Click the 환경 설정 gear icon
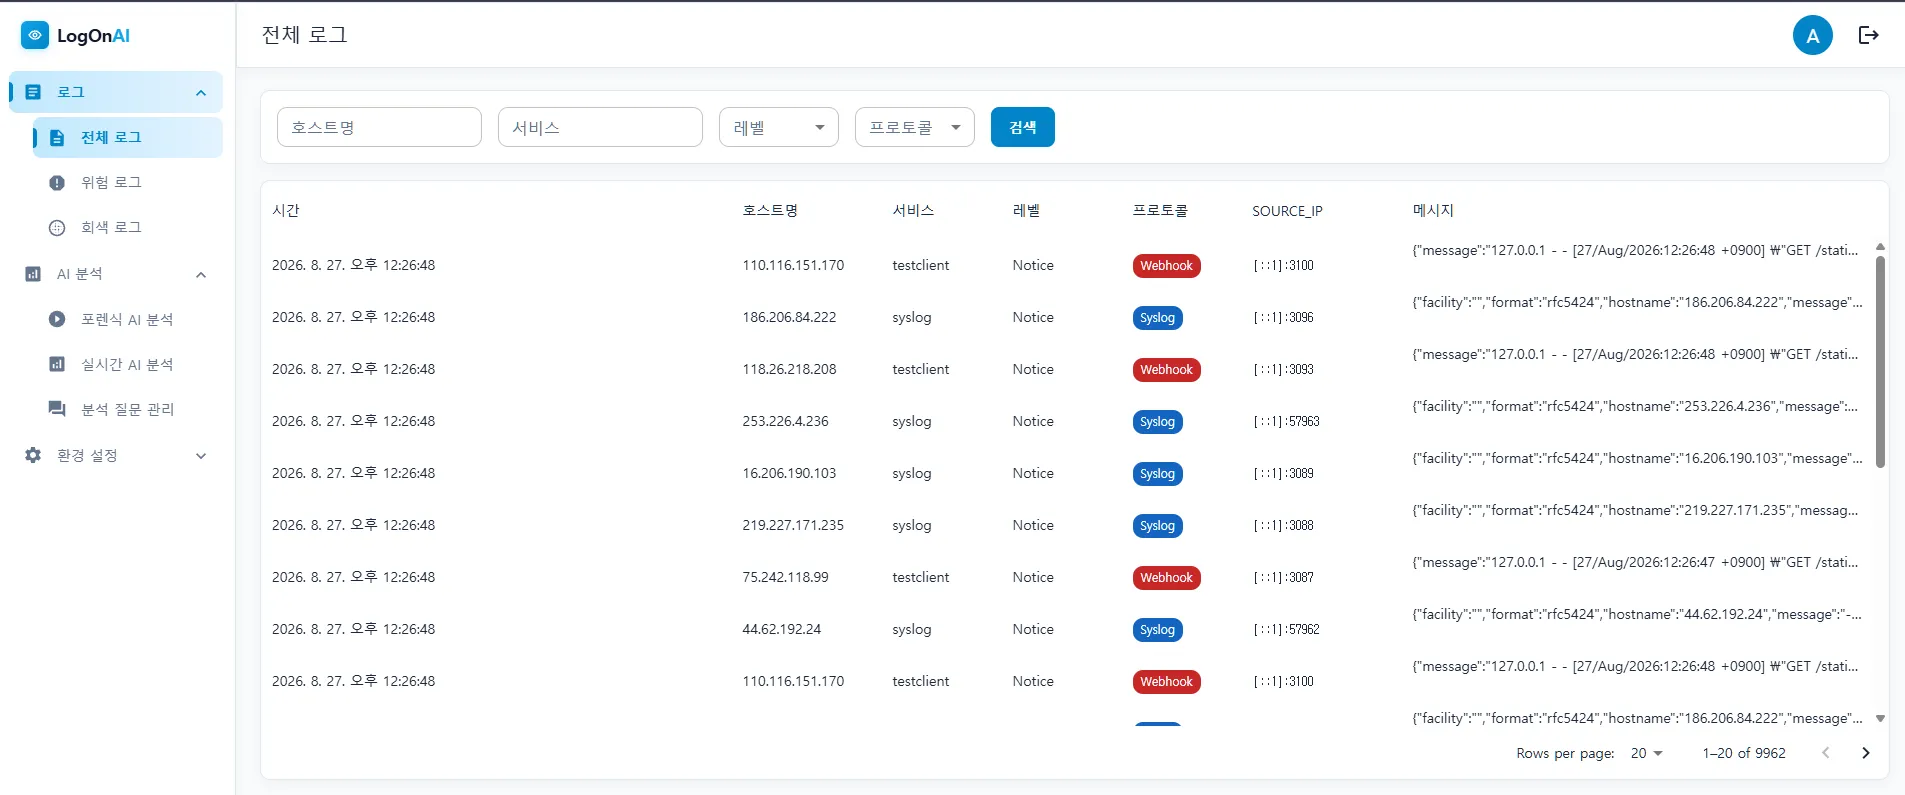 pos(33,455)
